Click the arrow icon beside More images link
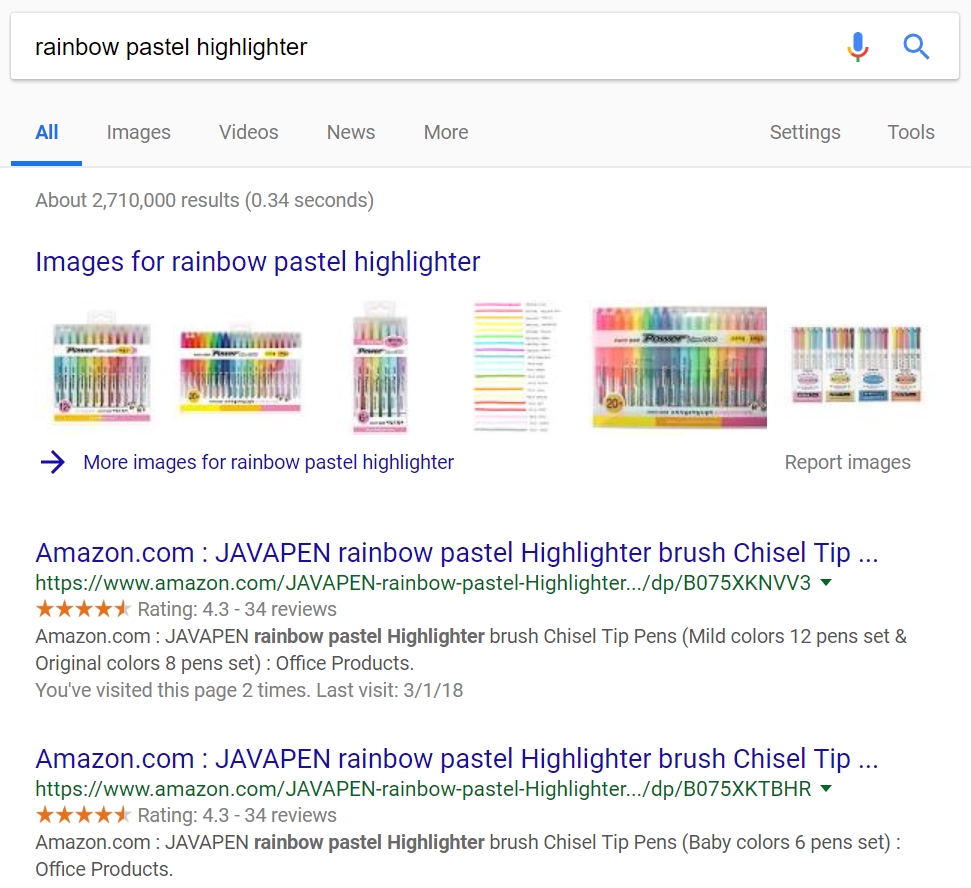This screenshot has height=888, width=971. point(51,462)
